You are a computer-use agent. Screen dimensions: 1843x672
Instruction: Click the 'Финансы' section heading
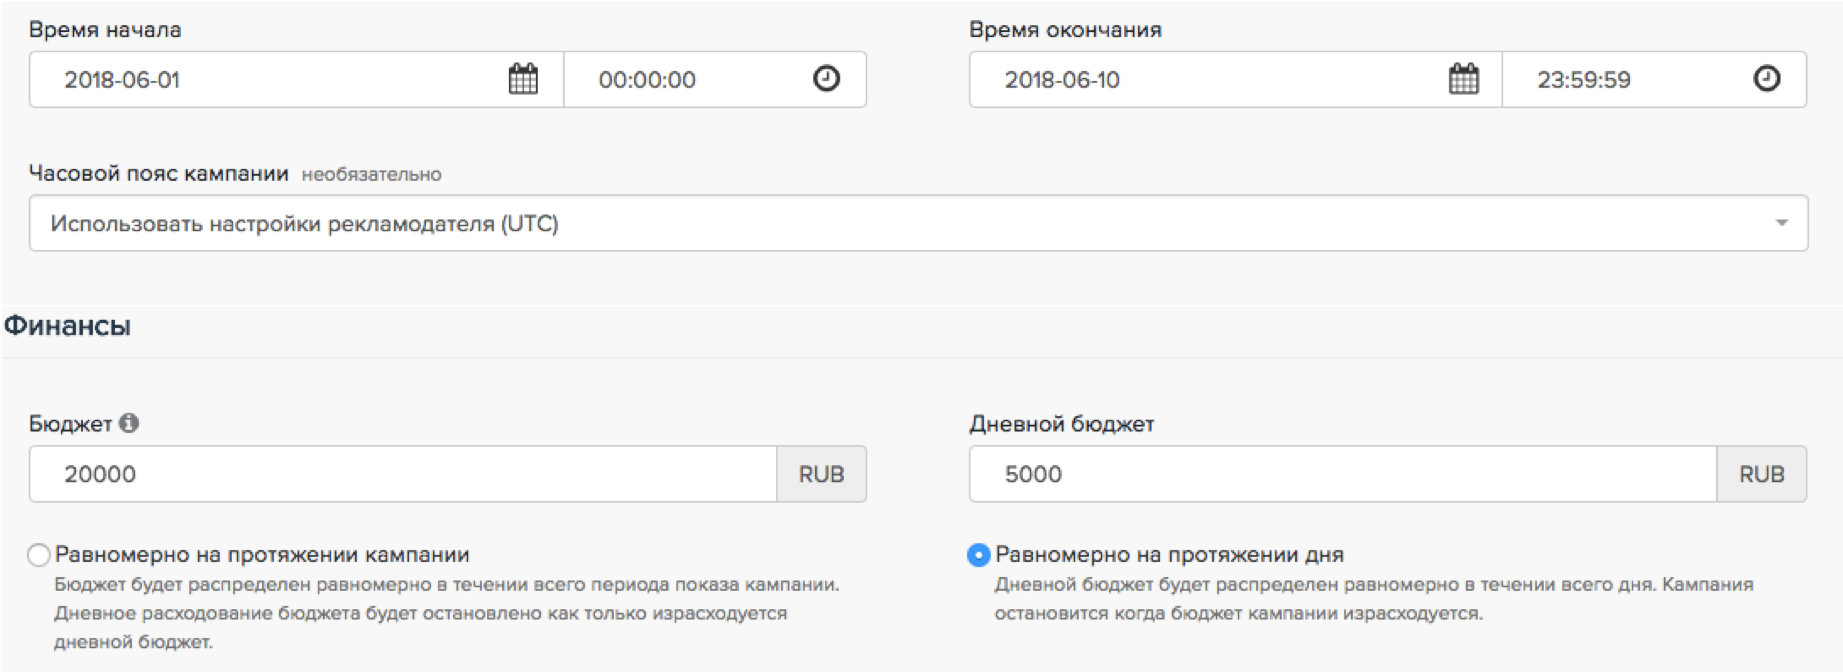tap(67, 326)
